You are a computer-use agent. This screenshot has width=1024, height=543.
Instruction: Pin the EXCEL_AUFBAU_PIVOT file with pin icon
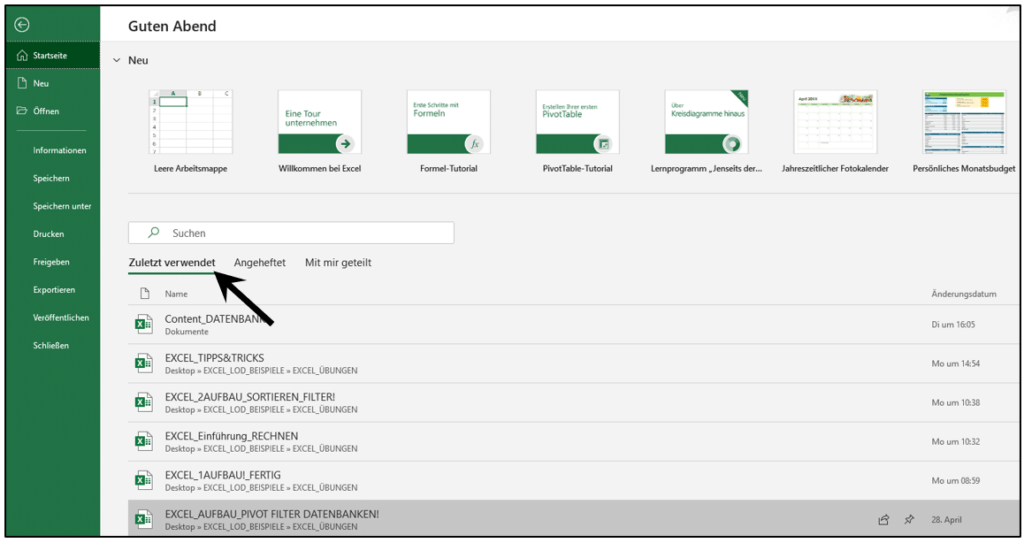pos(909,520)
